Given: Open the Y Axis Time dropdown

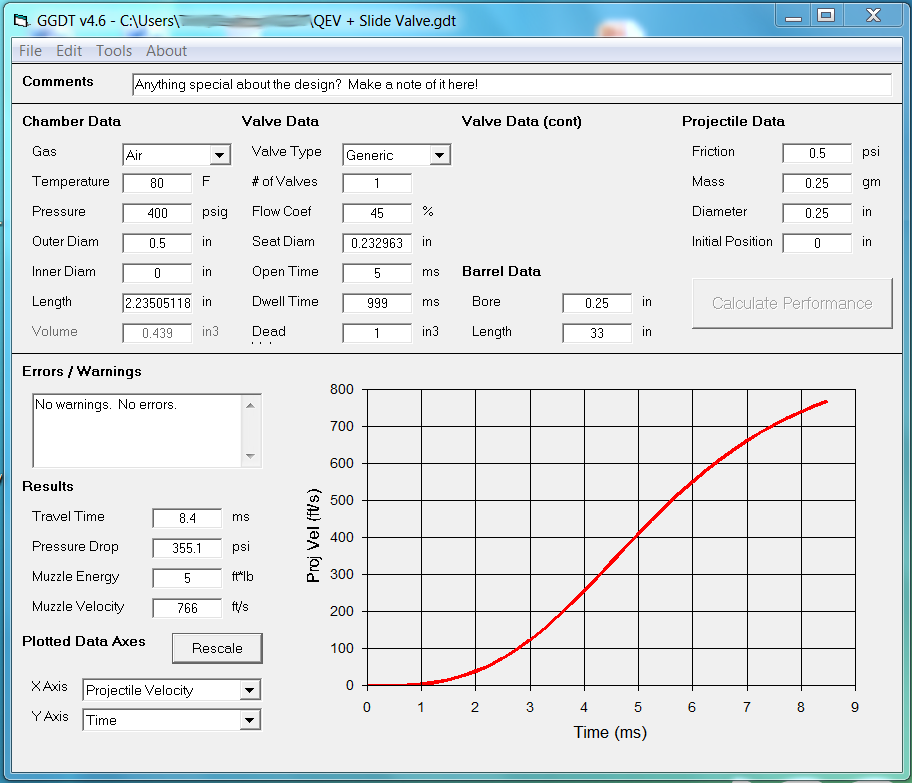Looking at the screenshot, I should pyautogui.click(x=249, y=720).
